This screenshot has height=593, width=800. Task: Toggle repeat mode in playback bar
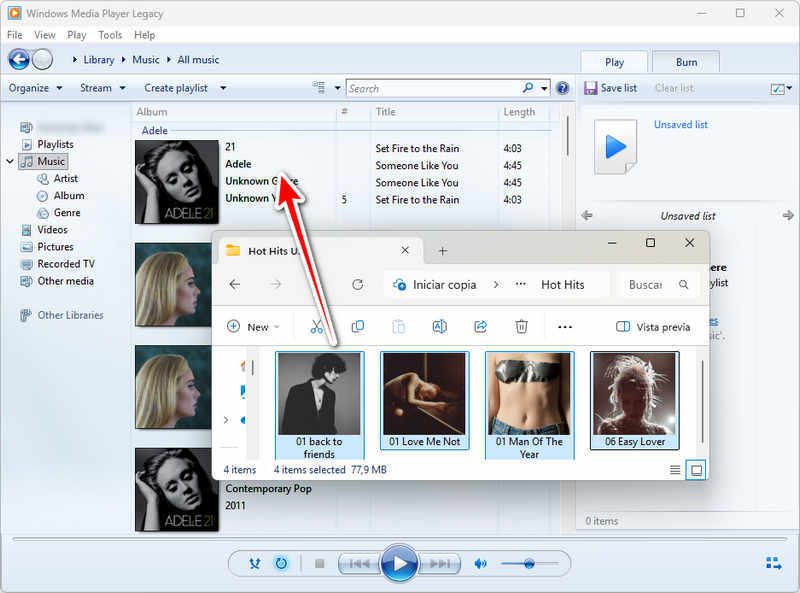coord(281,564)
